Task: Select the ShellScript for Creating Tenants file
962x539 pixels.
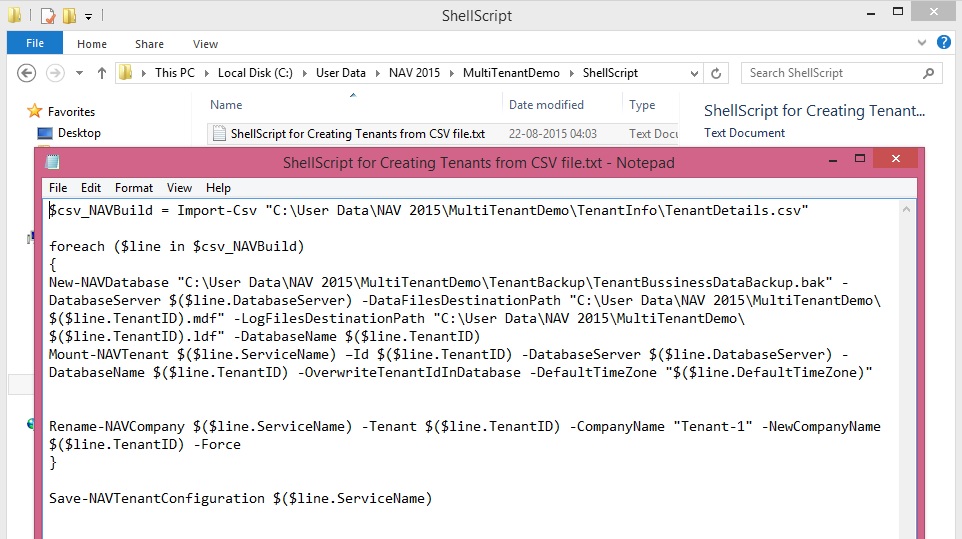Action: [357, 134]
